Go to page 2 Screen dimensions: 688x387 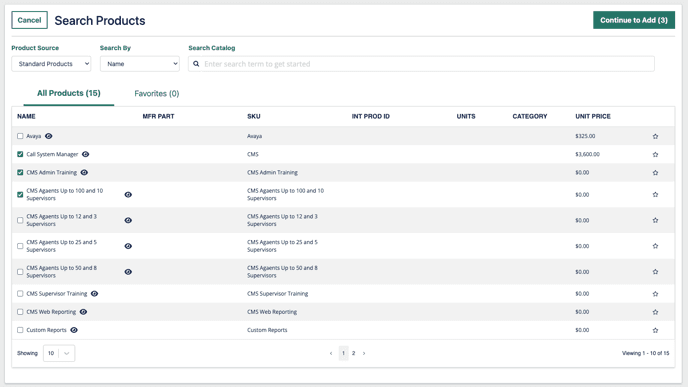tap(353, 353)
